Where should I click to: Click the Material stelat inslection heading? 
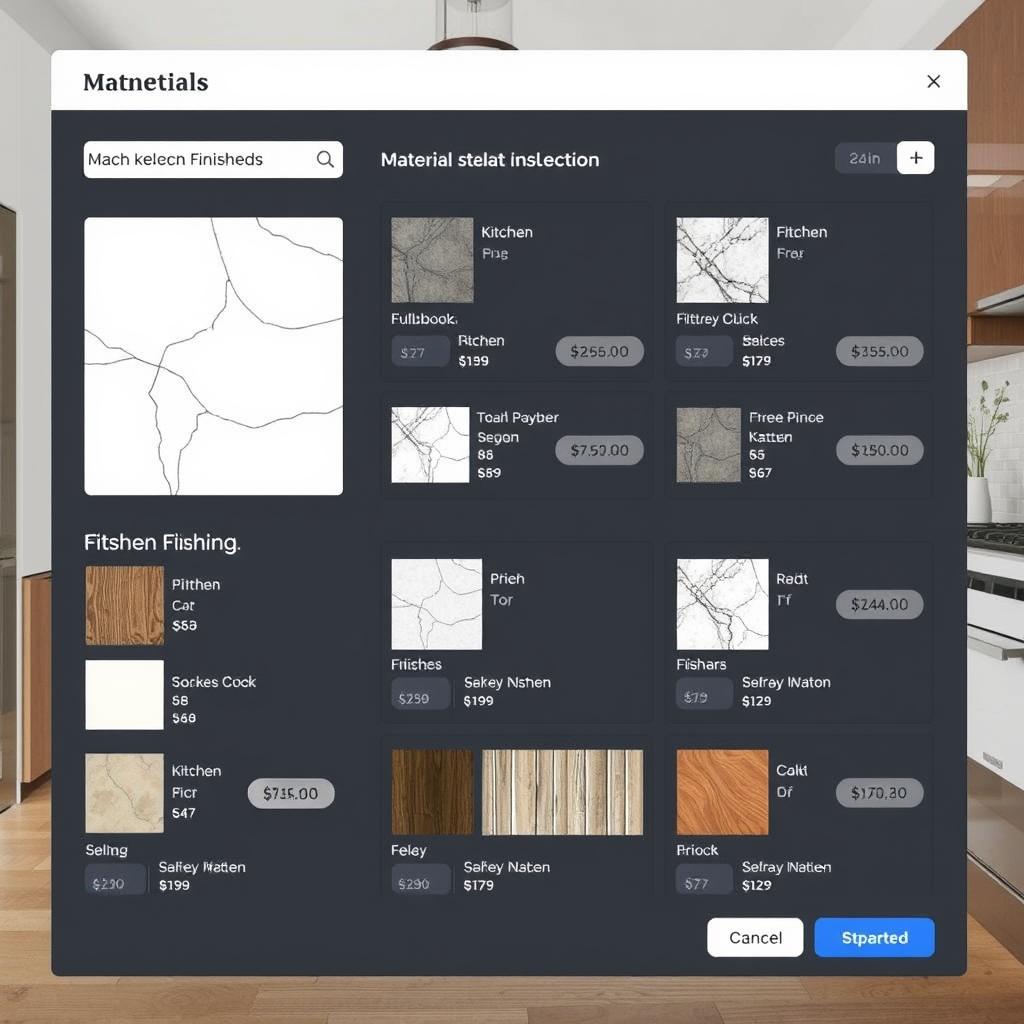(490, 160)
